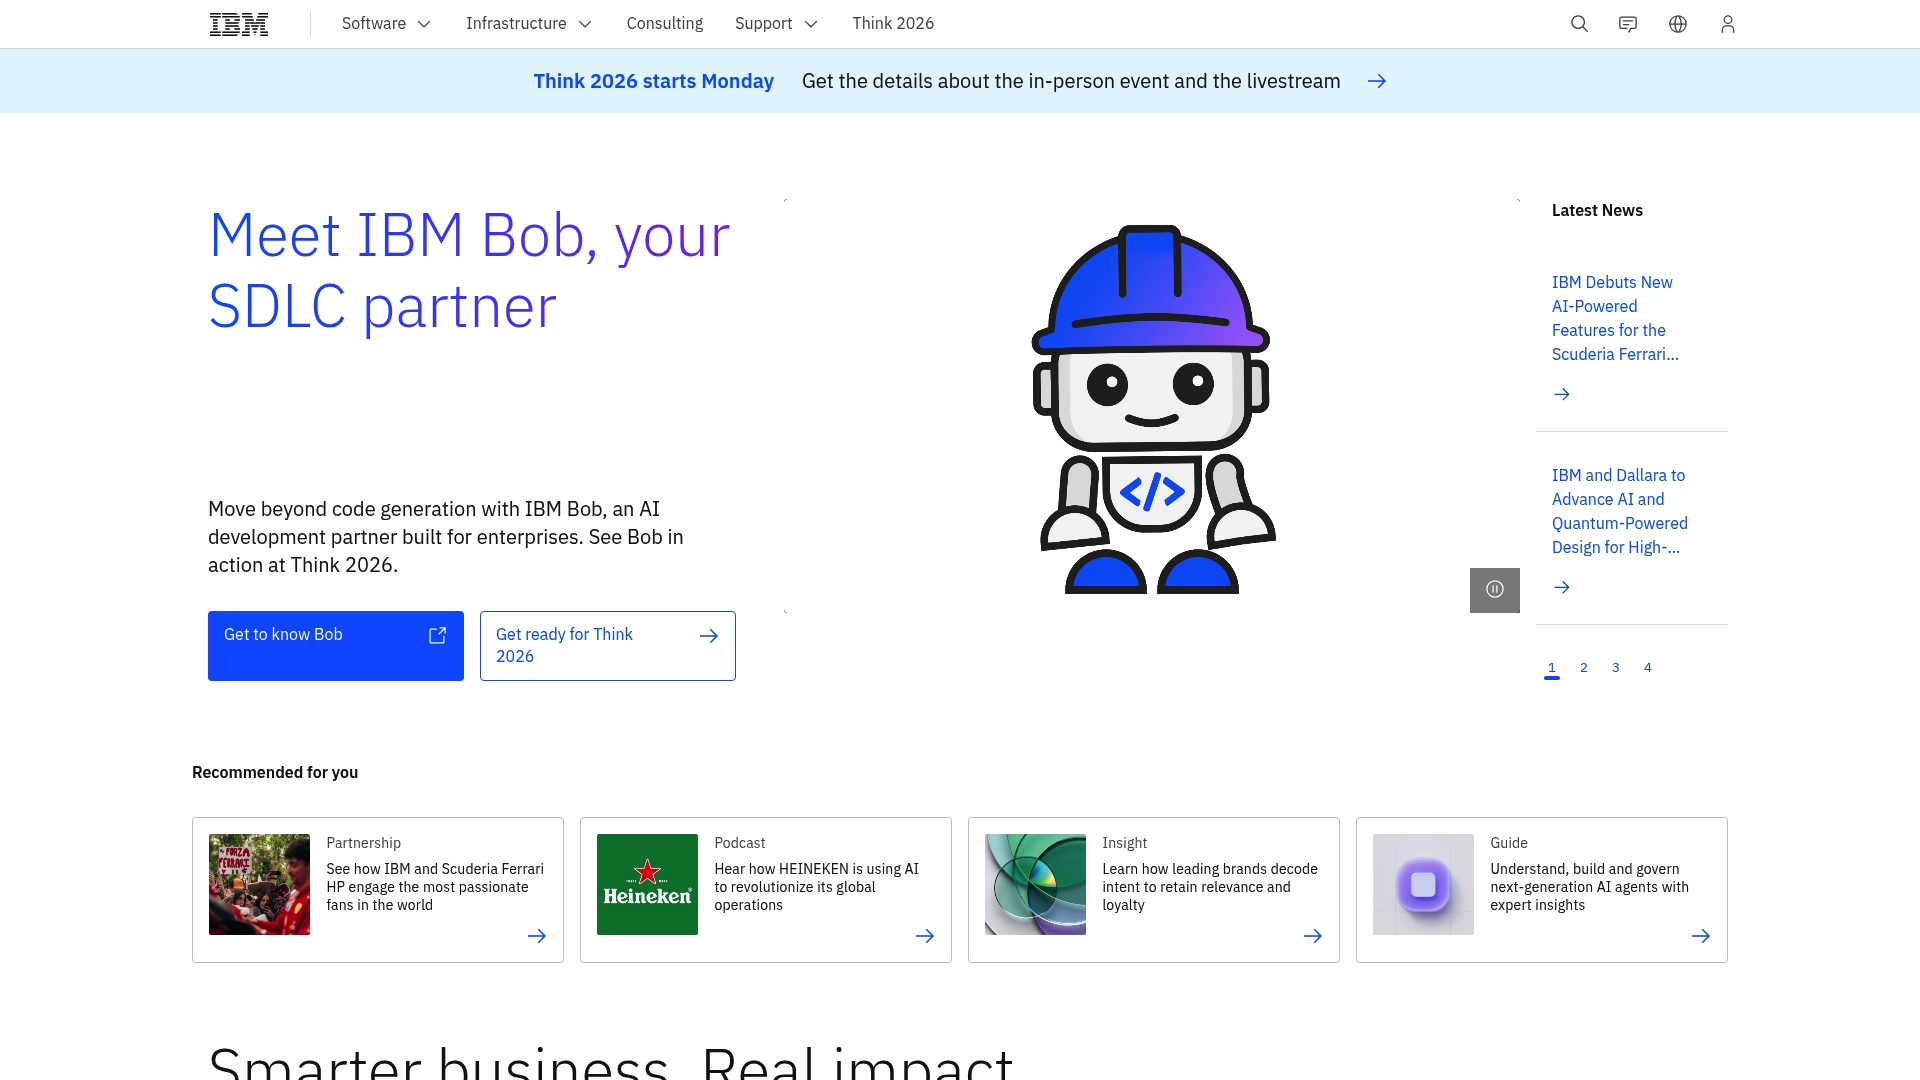1920x1080 pixels.
Task: Click the Recommended for you heading
Action: [275, 773]
